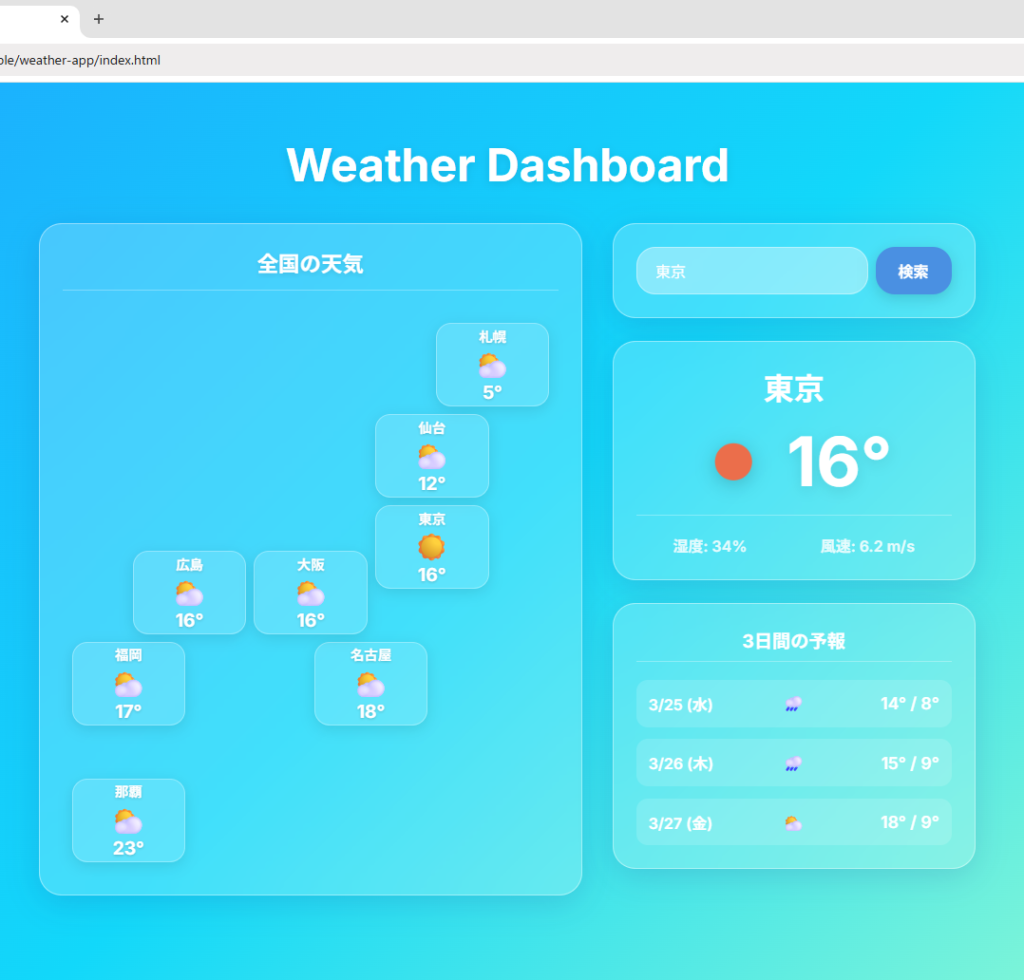Click the Hiroshima (広島) weather icon
The width and height of the screenshot is (1024, 980).
(x=189, y=593)
